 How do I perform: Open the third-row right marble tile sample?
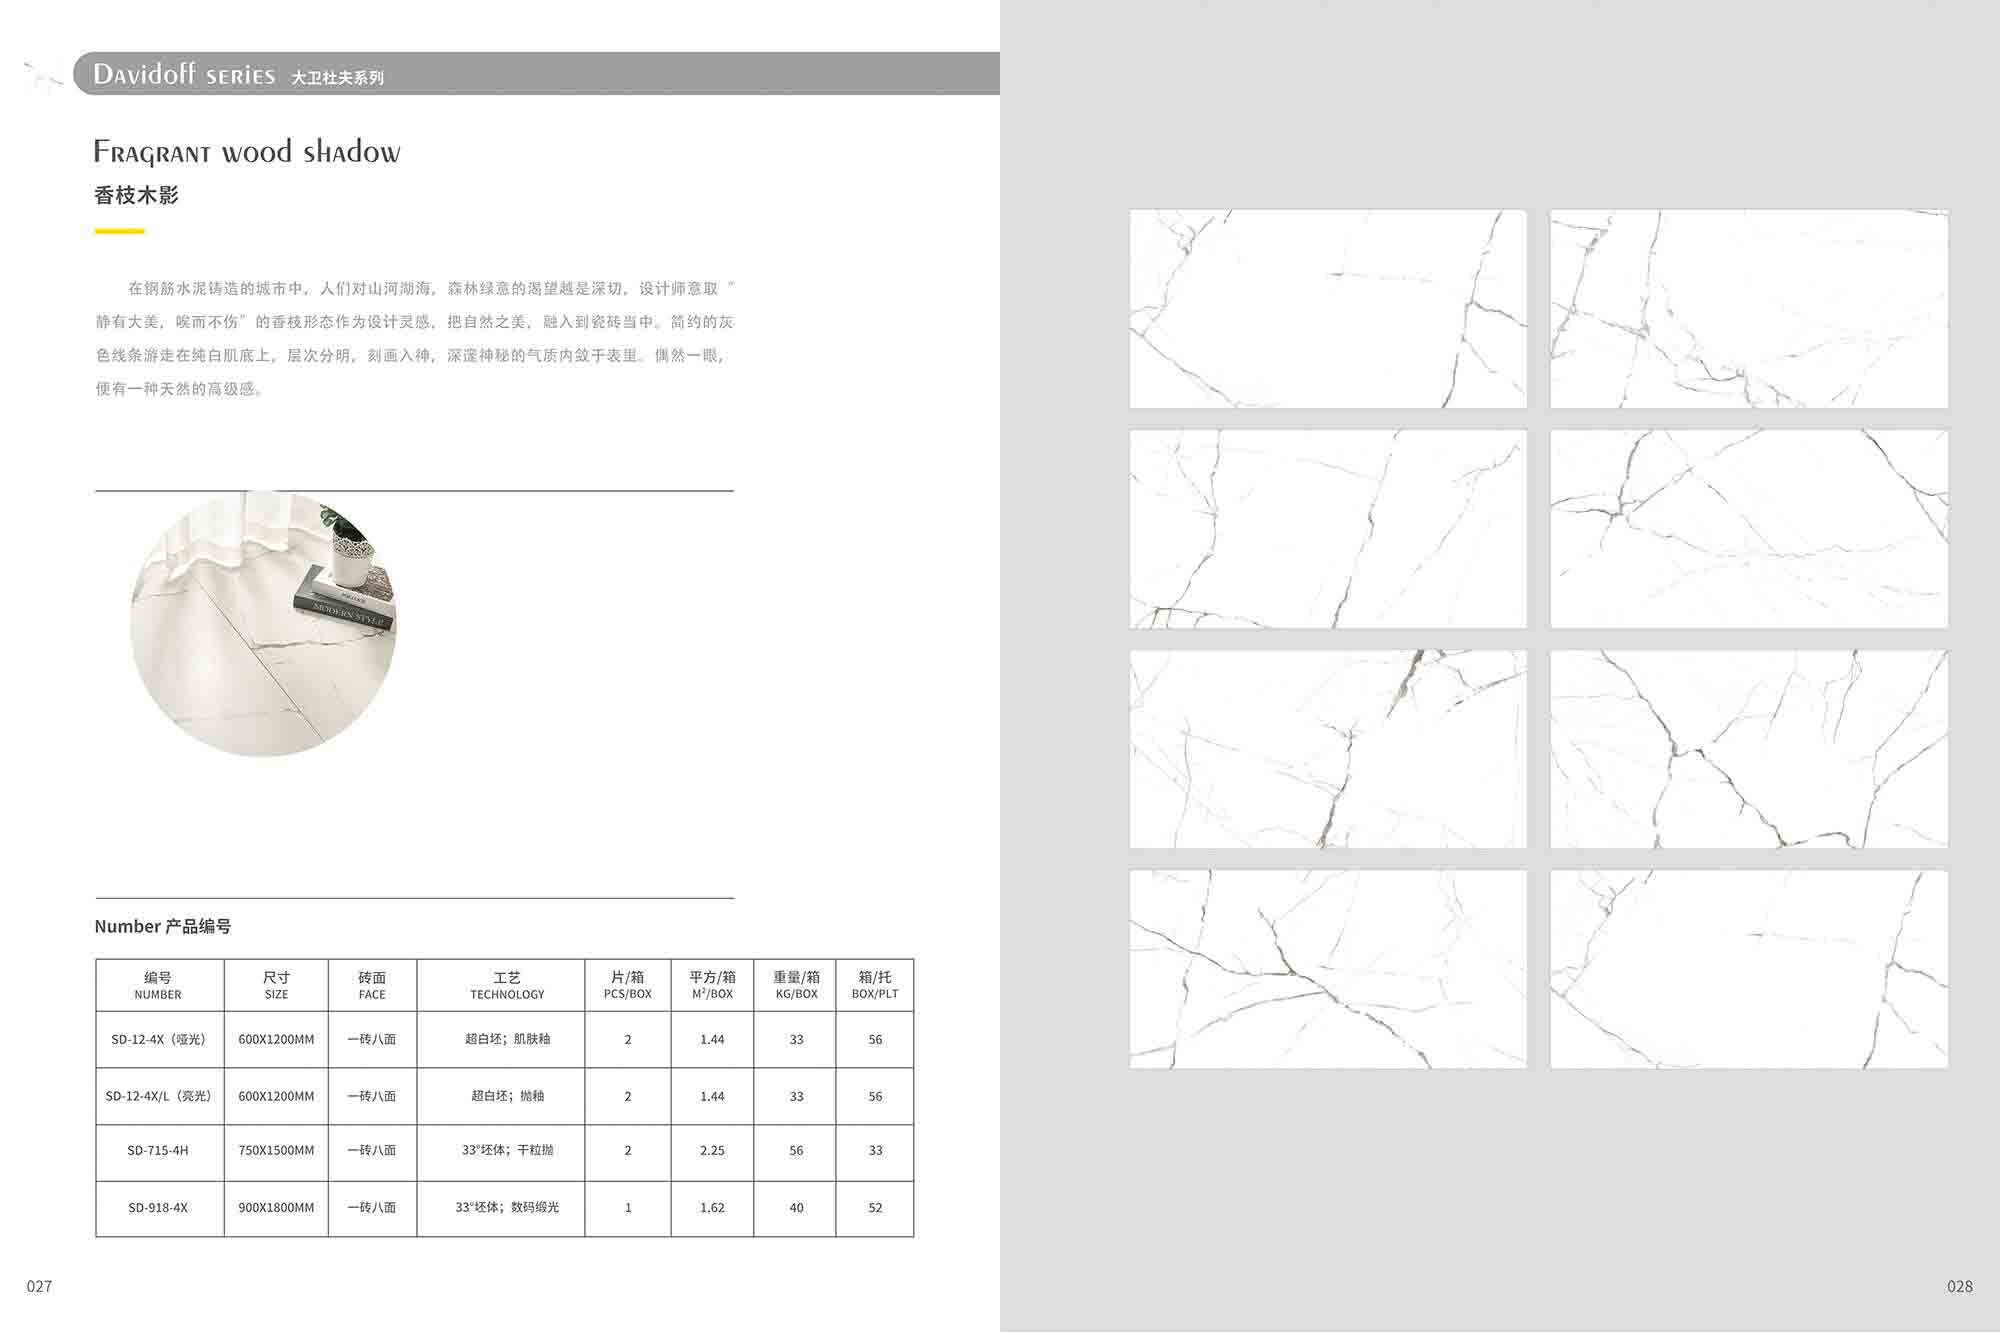pos(1749,749)
